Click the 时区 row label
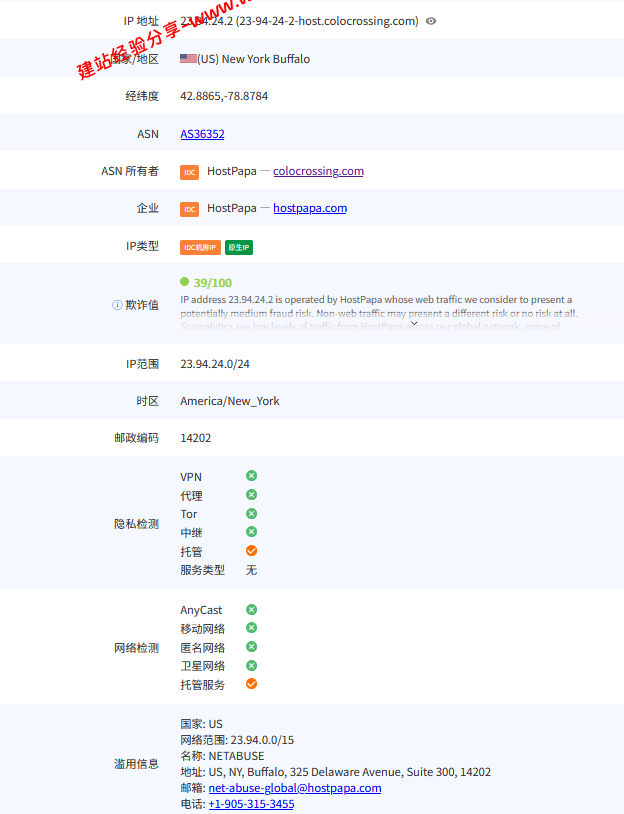This screenshot has height=814, width=624. (x=147, y=401)
